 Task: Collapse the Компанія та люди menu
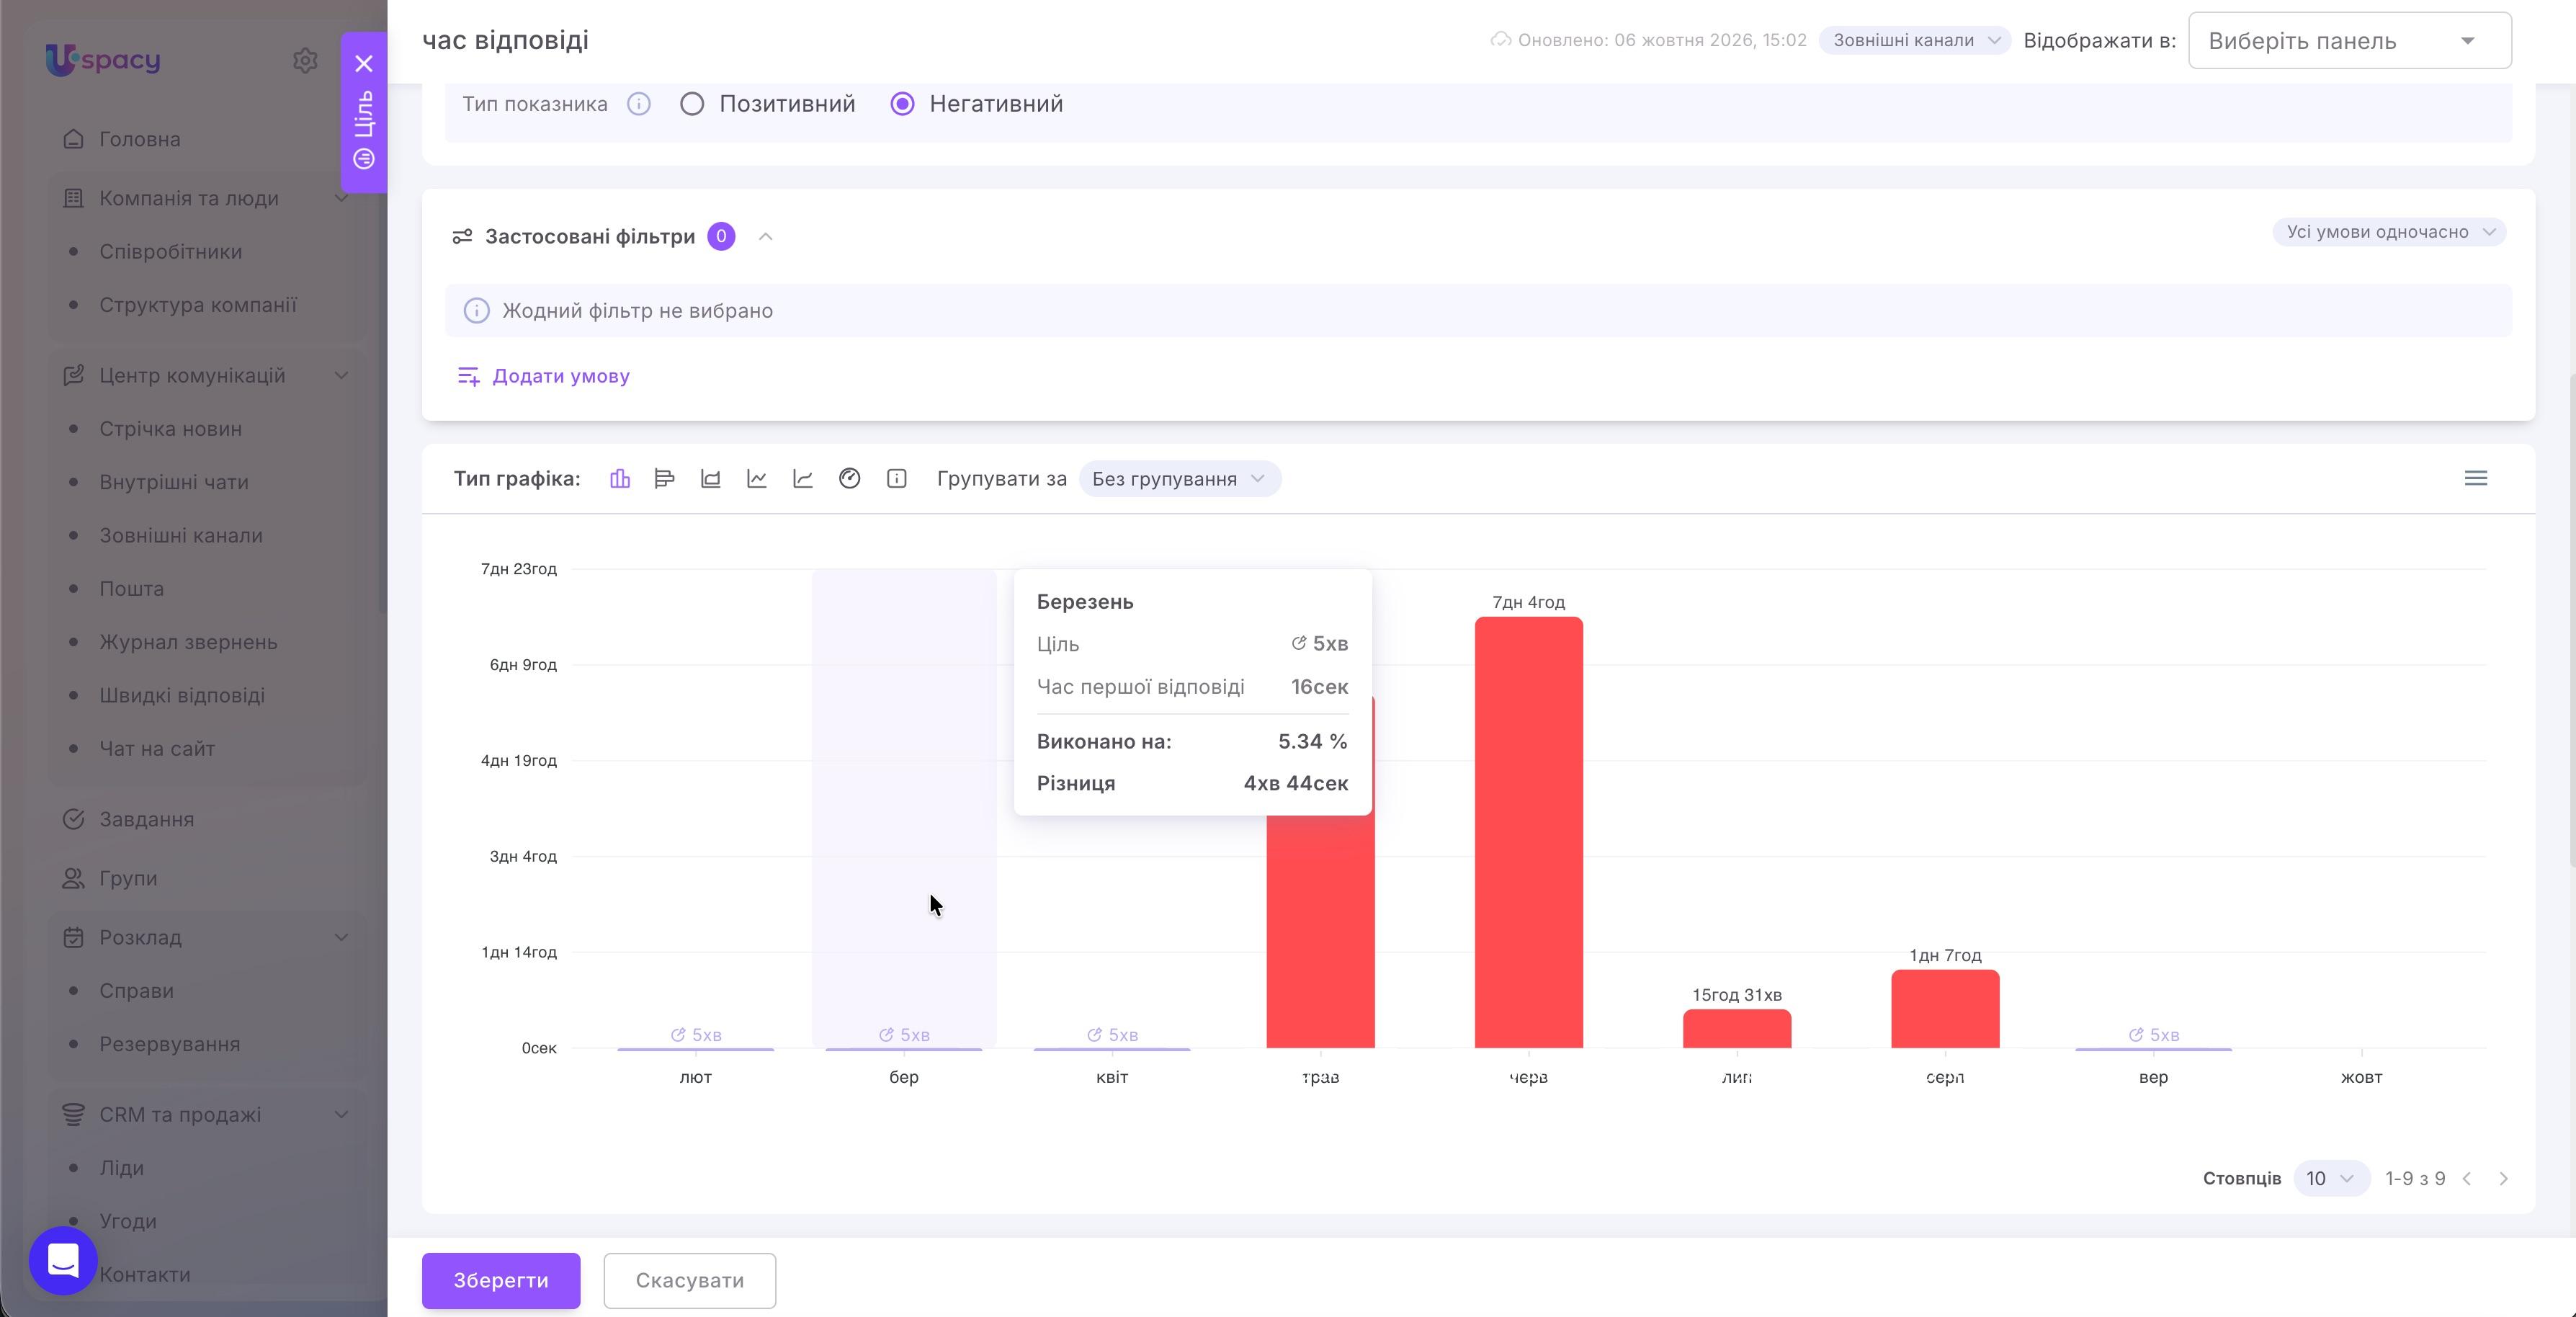tap(341, 198)
